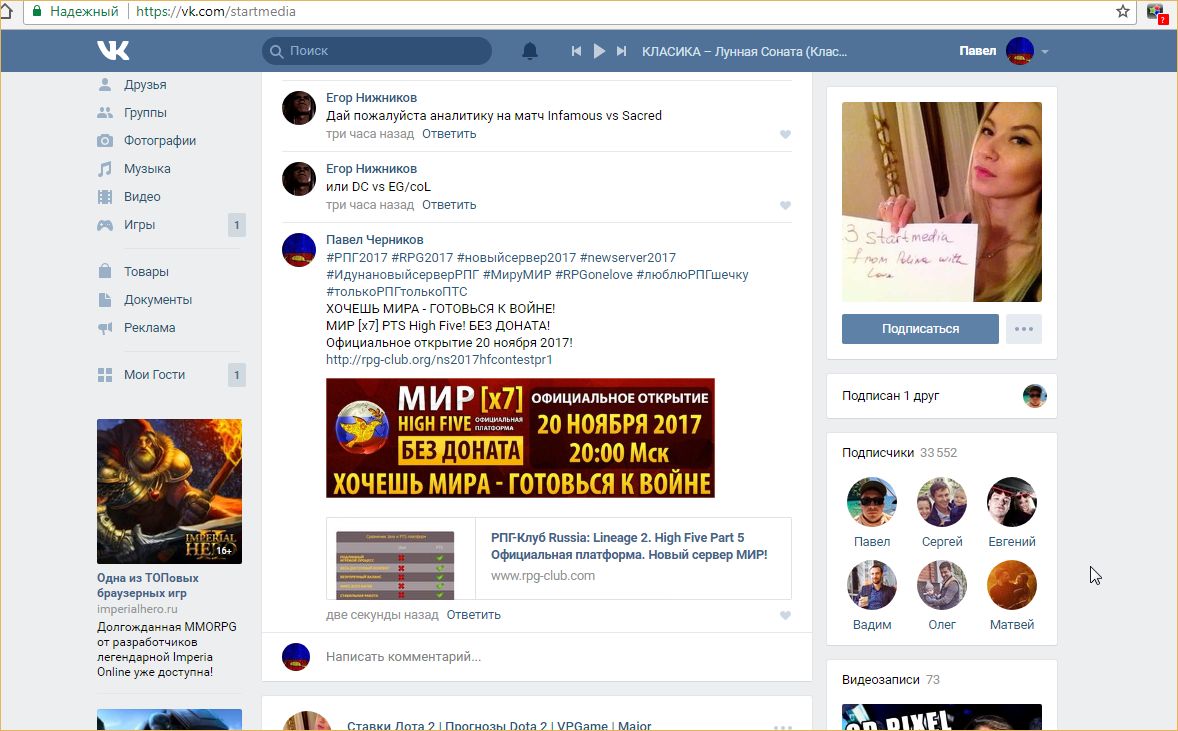Skip to the next track
This screenshot has width=1178, height=731.
pos(622,51)
